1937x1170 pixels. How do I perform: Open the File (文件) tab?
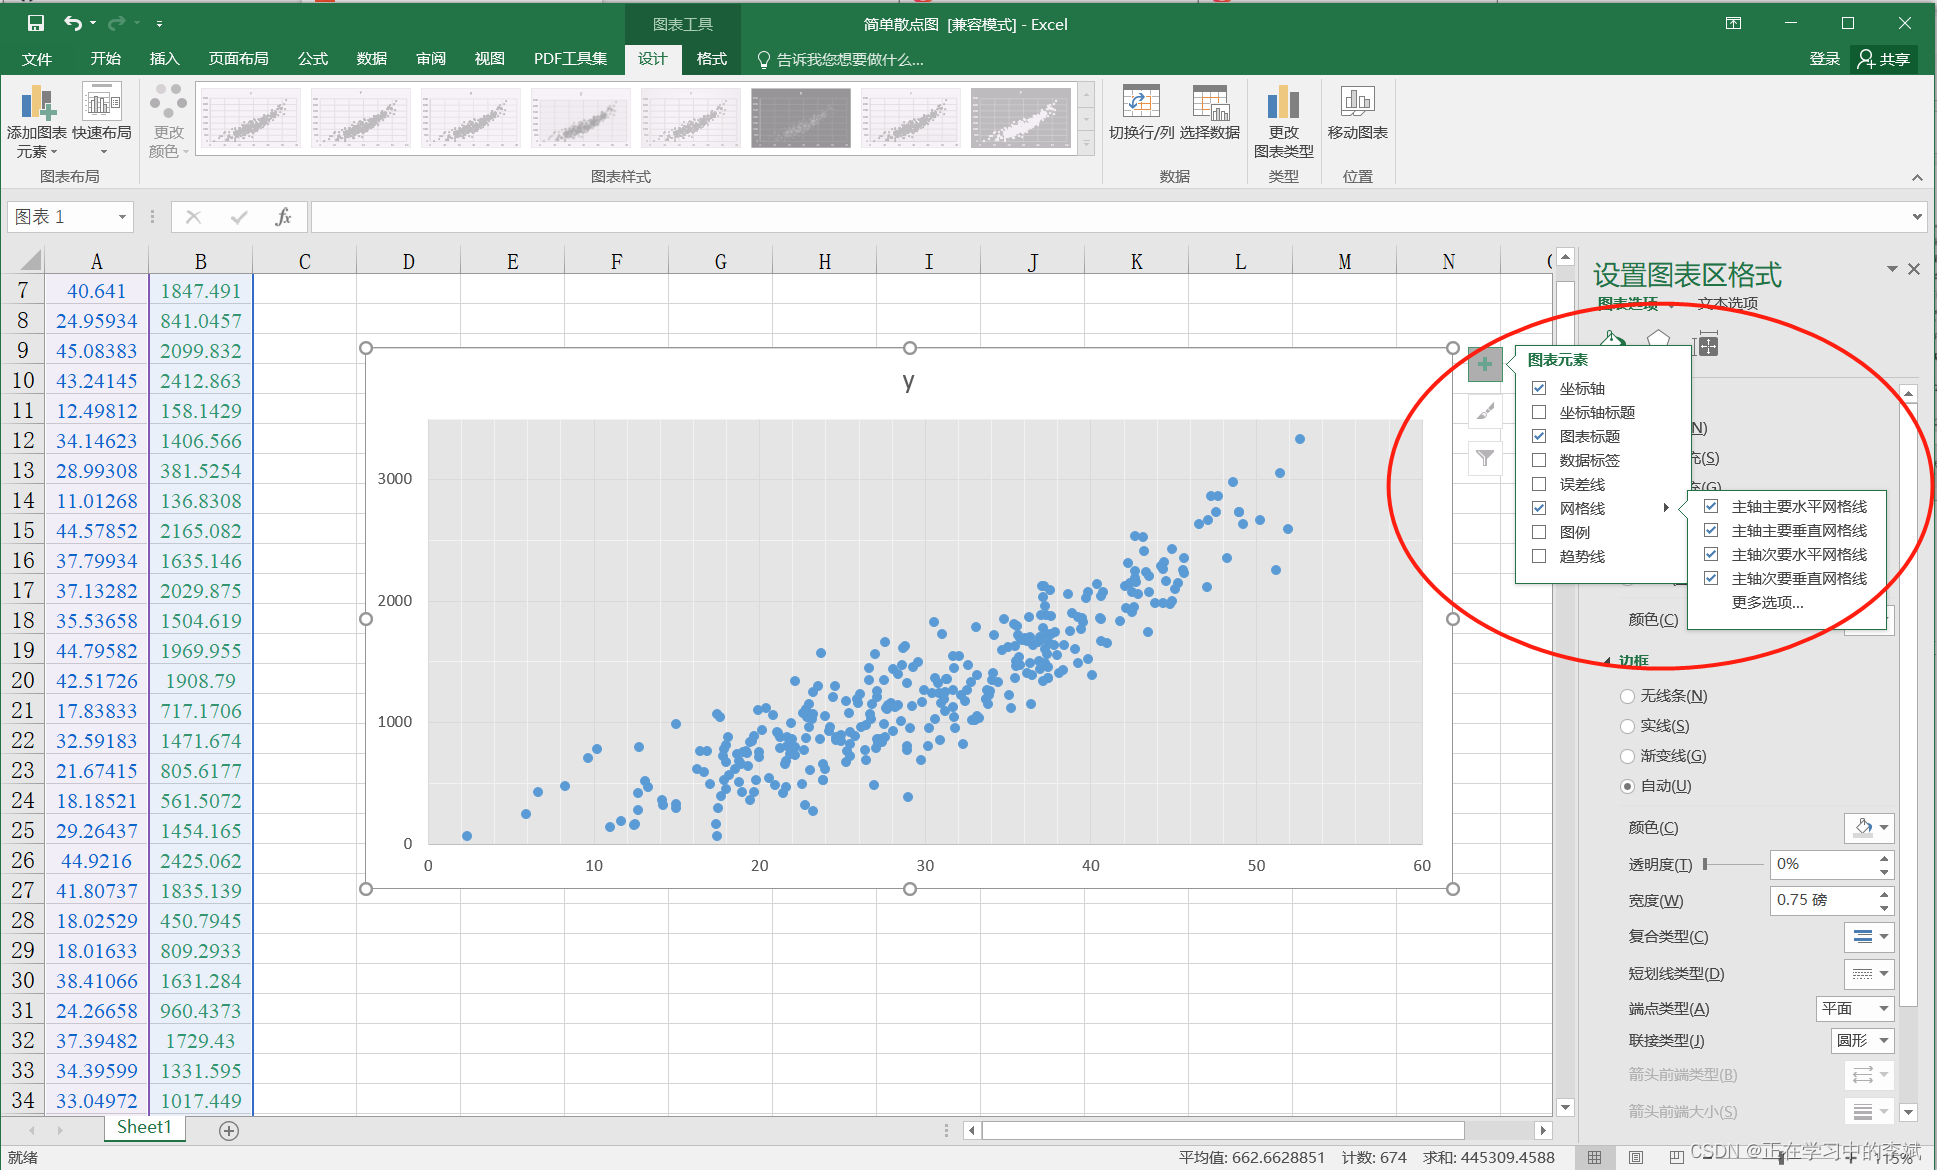[x=37, y=59]
